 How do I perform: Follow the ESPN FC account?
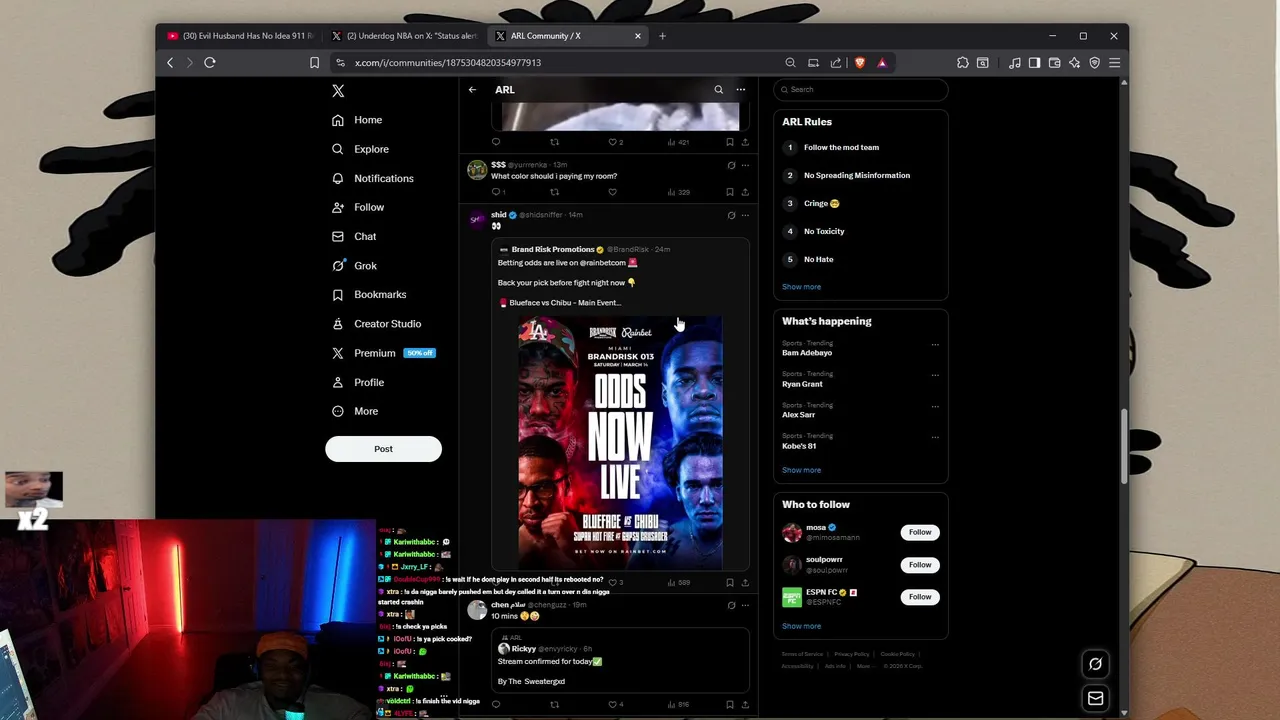920,597
